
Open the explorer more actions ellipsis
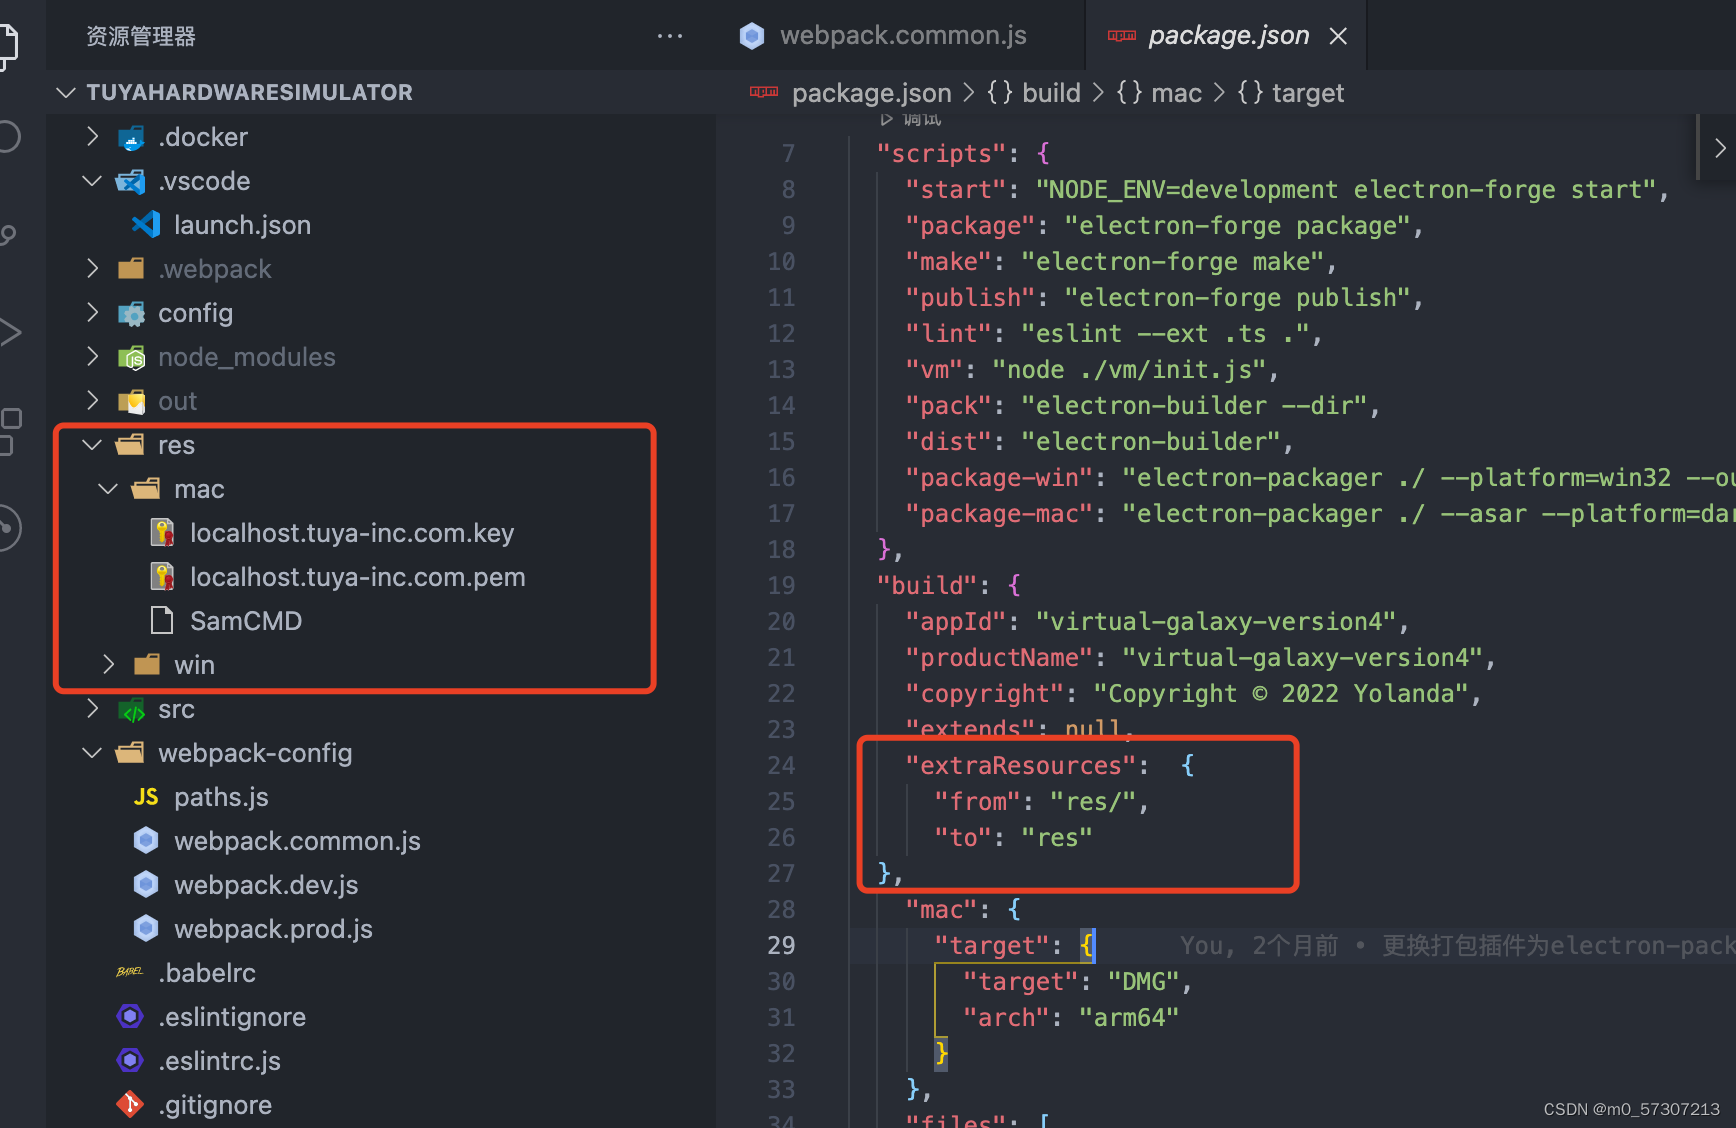point(669,36)
